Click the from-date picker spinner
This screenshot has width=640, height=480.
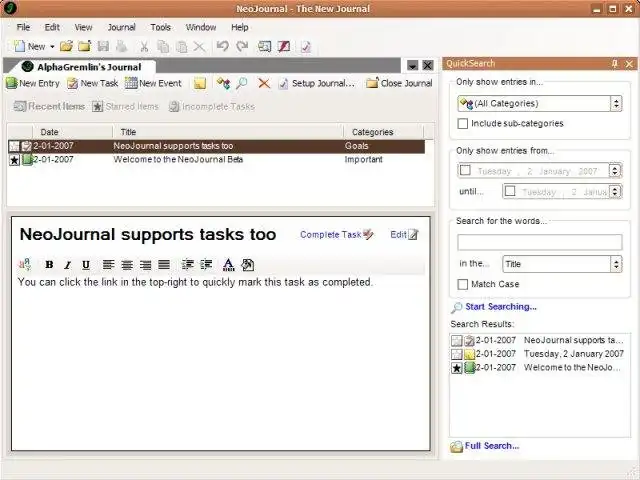point(614,170)
